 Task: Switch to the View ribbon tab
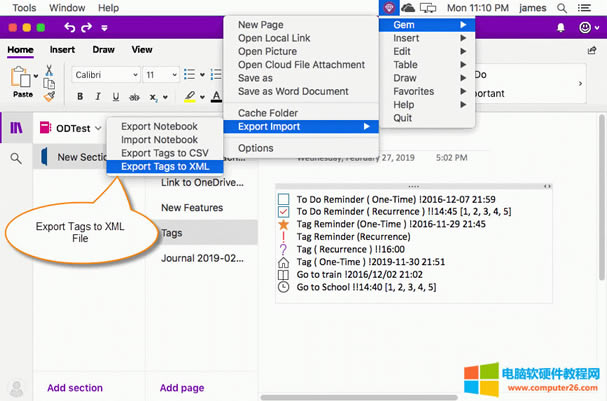142,50
